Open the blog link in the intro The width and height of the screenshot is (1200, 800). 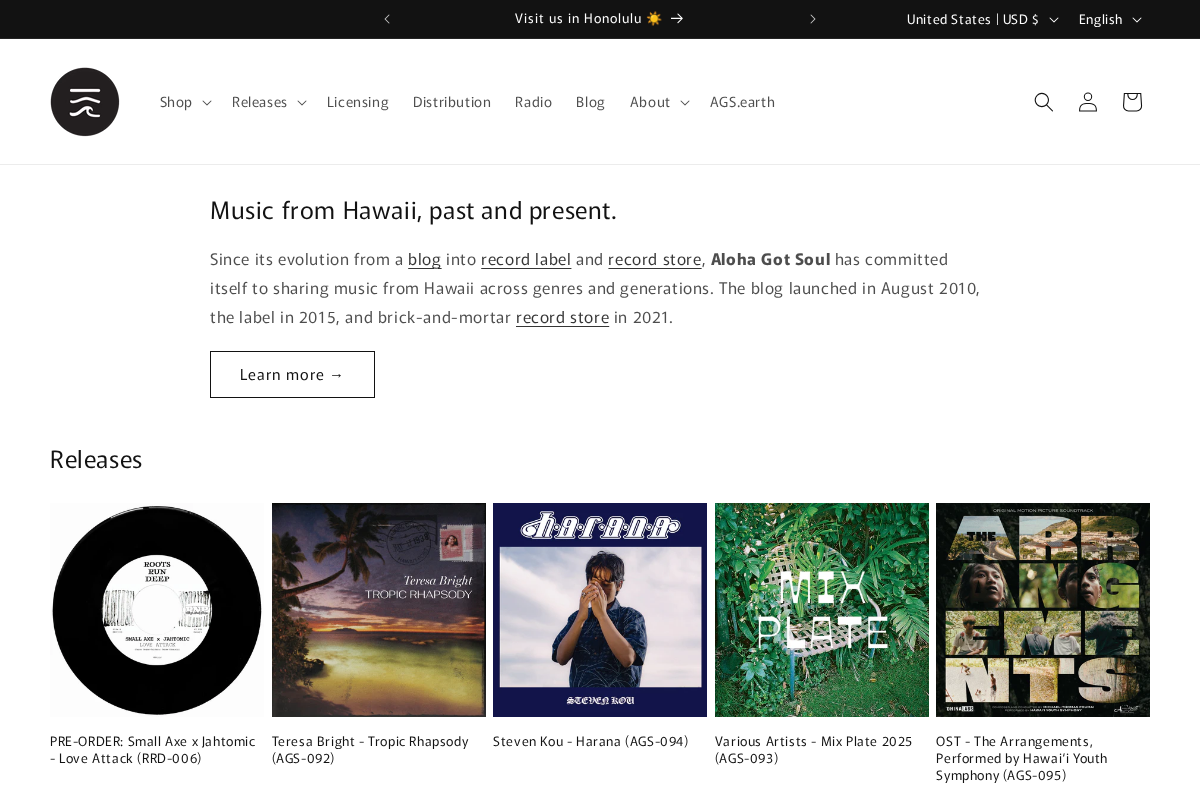pyautogui.click(x=424, y=259)
